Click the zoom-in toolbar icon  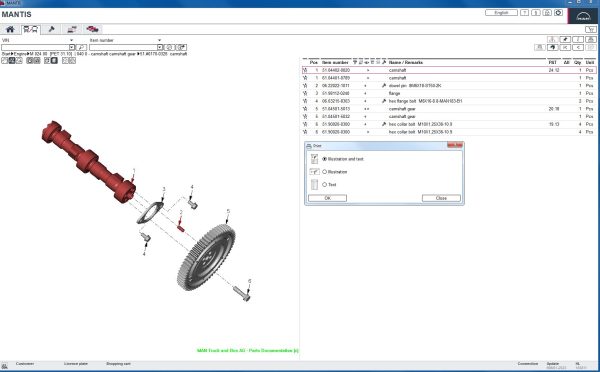point(30,60)
